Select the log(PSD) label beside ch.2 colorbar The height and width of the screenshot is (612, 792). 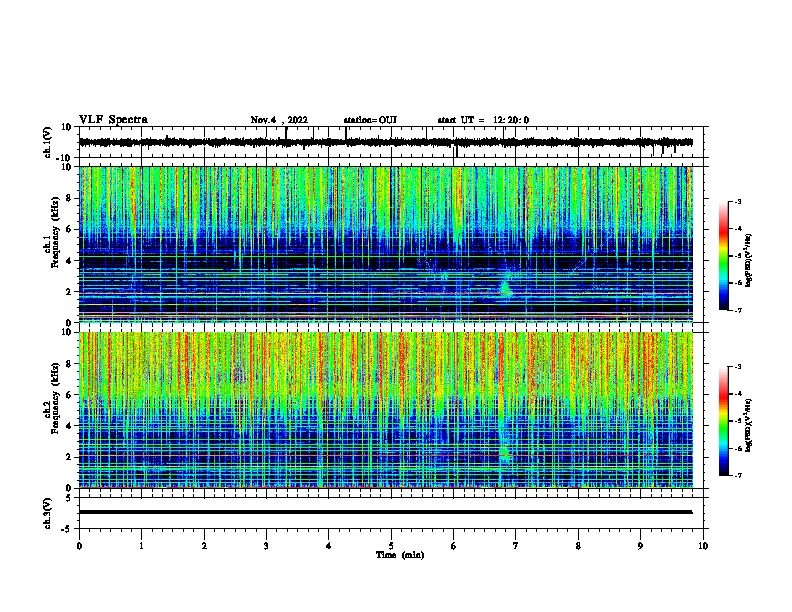(x=749, y=426)
